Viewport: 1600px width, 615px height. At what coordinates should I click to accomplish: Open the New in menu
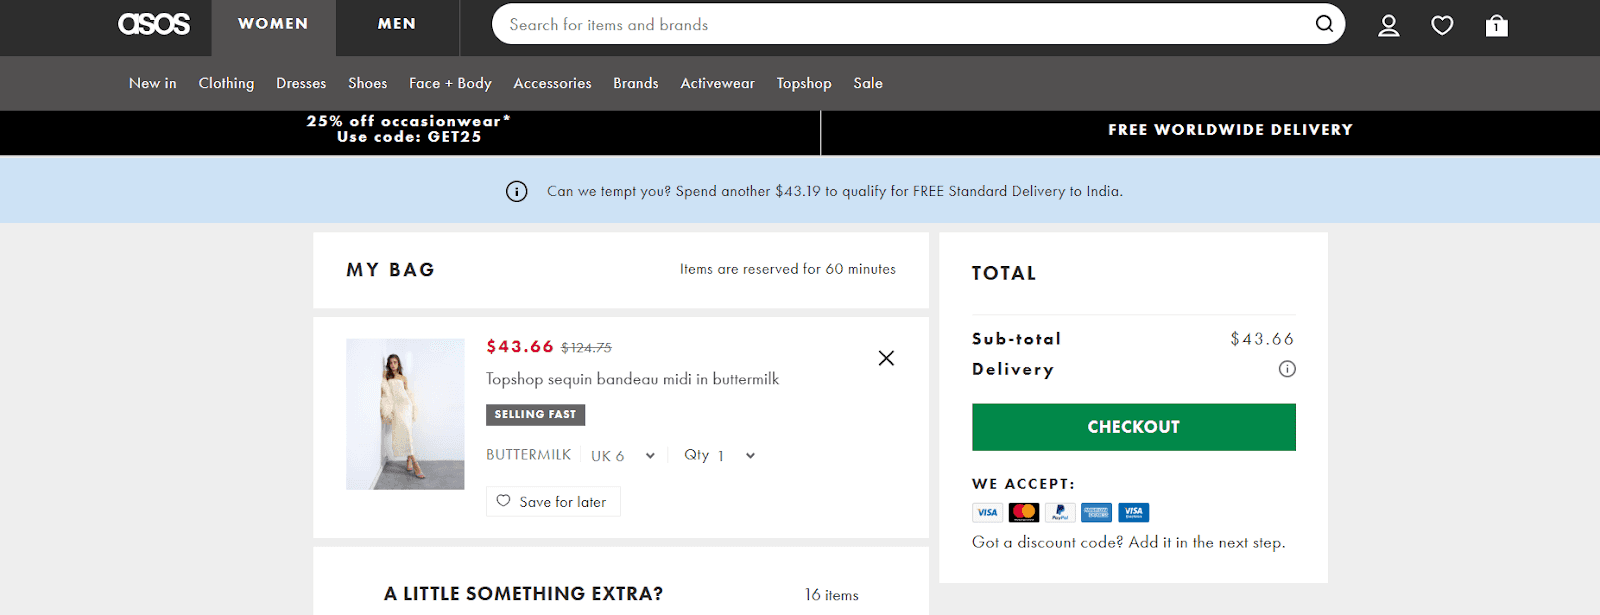click(153, 83)
